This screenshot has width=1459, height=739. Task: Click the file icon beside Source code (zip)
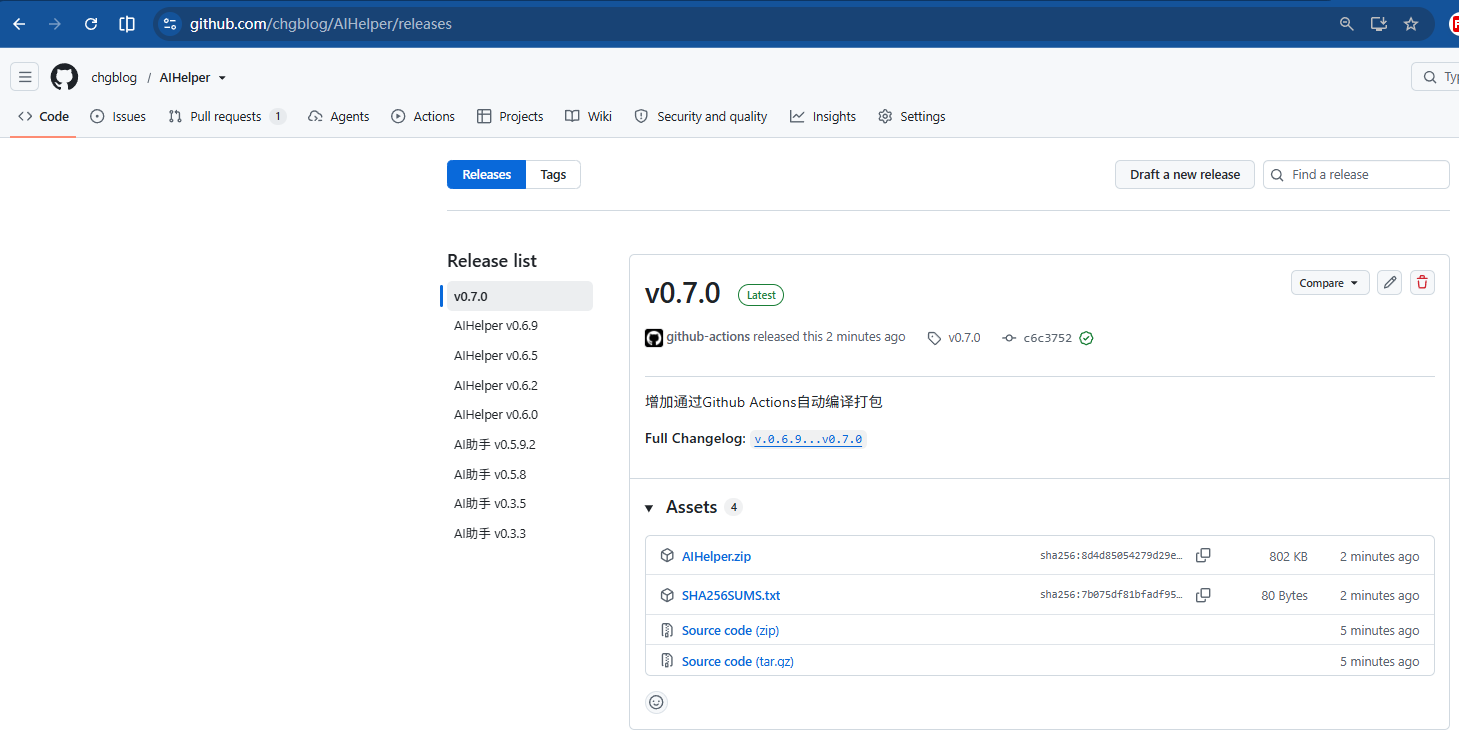(667, 631)
